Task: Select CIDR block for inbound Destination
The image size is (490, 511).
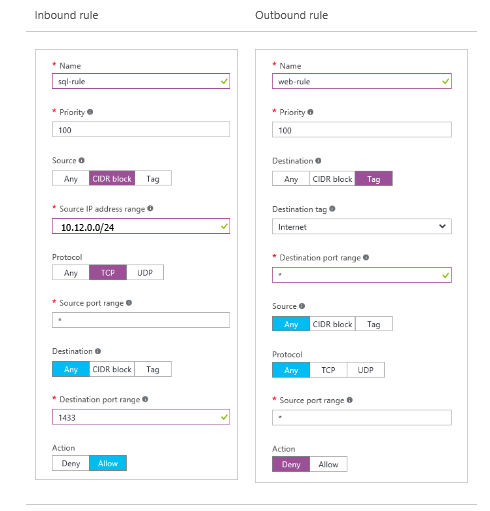Action: point(112,369)
